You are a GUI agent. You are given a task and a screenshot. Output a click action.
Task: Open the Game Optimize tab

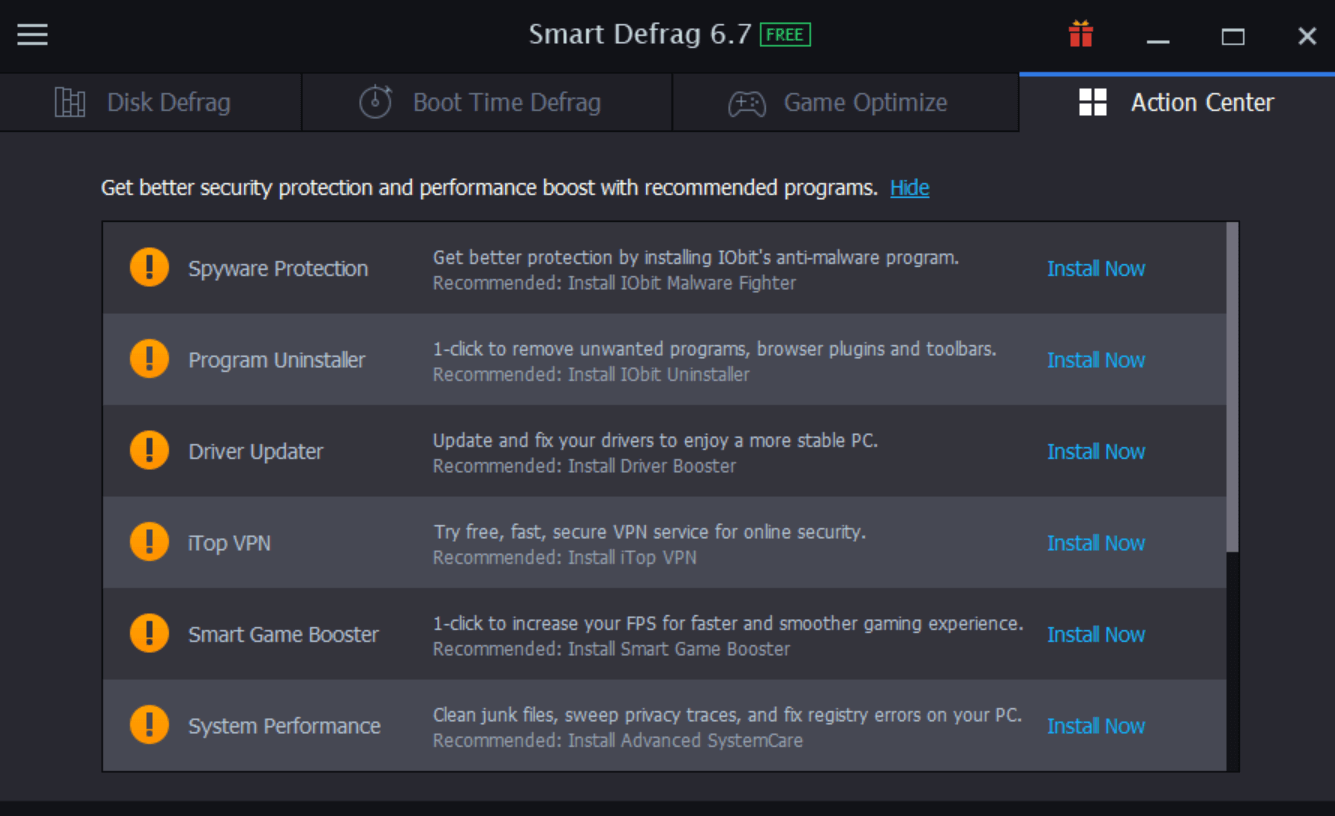(845, 102)
